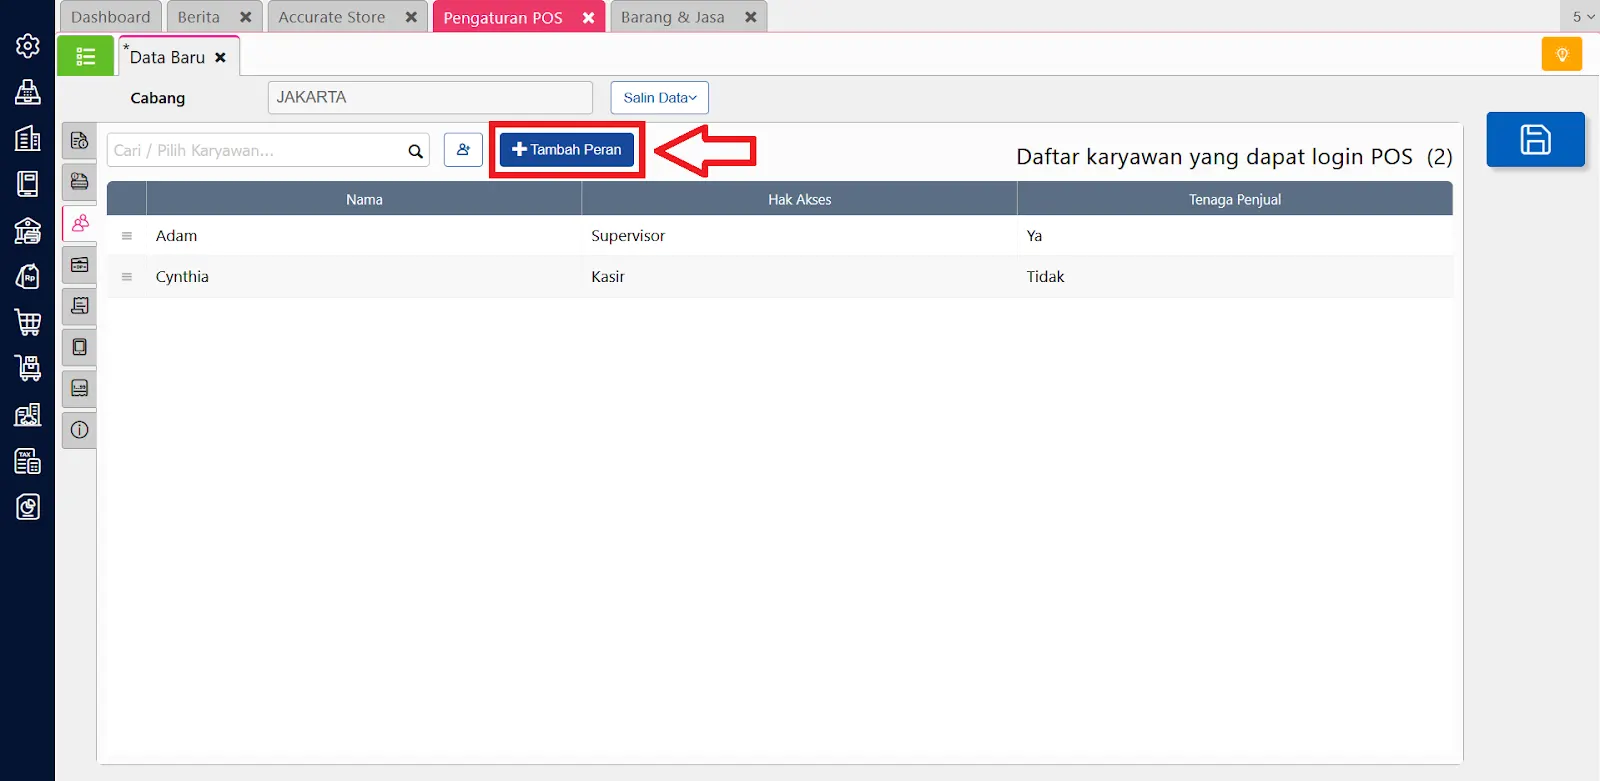Viewport: 1600px width, 781px height.
Task: Select the Data Baru sub-tab
Action: point(167,58)
